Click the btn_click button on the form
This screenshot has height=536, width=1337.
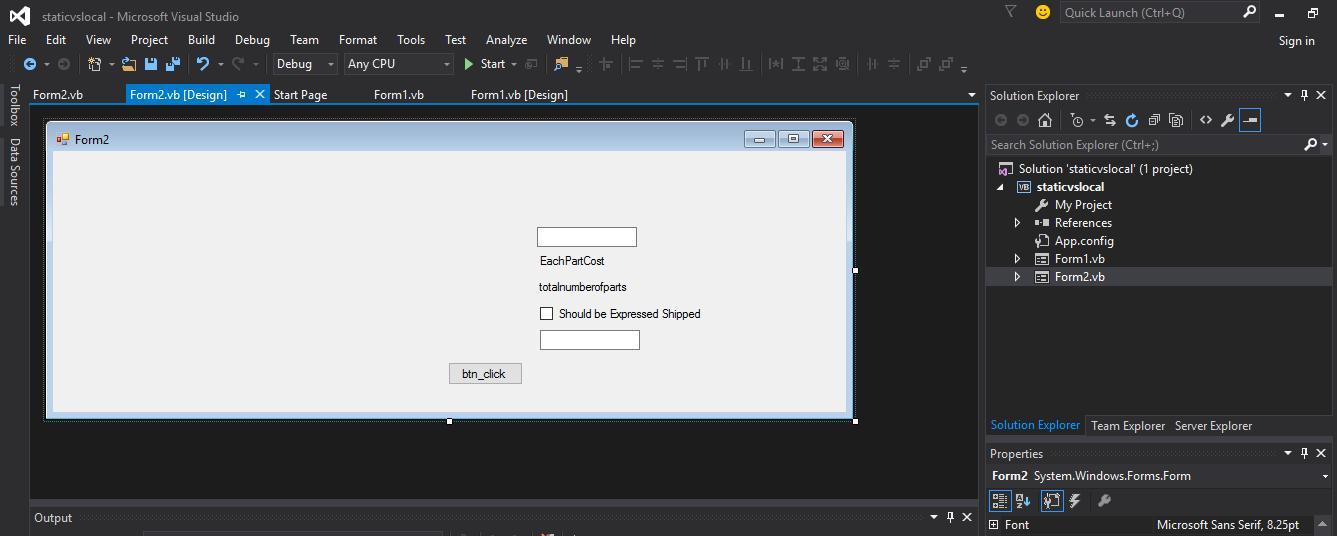click(x=485, y=374)
